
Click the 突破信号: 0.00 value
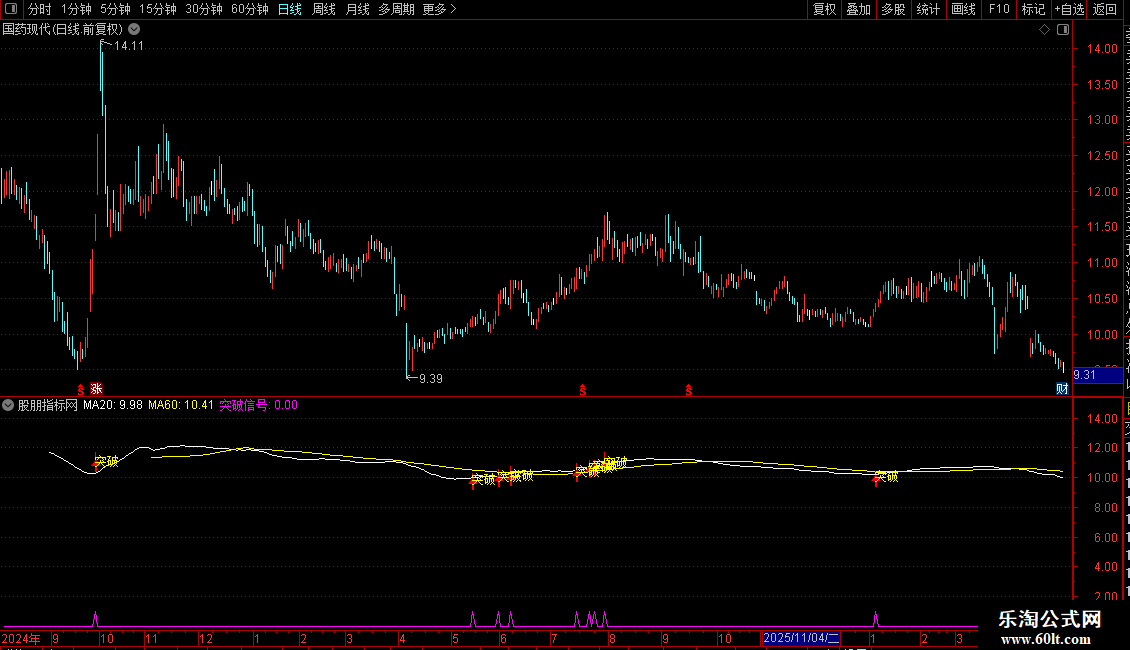tap(259, 405)
